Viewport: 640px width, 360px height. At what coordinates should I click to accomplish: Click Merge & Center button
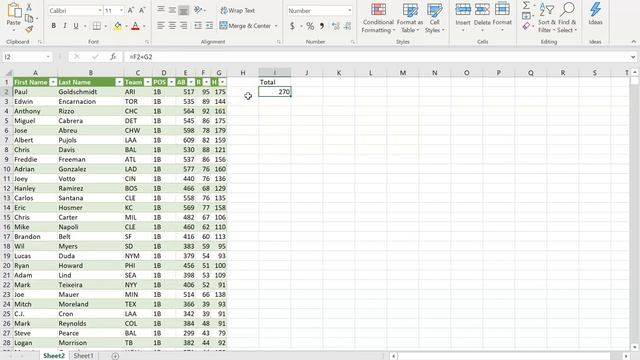[x=245, y=26]
